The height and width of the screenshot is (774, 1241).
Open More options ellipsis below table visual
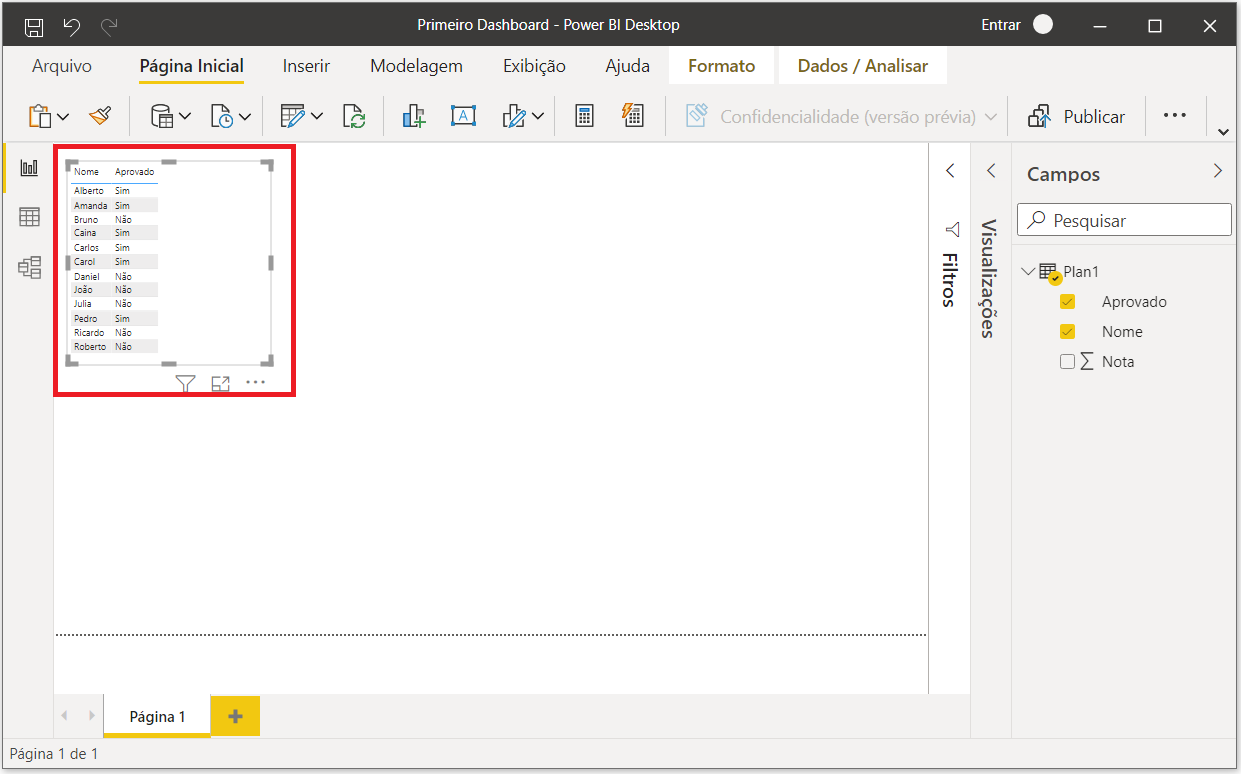click(256, 382)
